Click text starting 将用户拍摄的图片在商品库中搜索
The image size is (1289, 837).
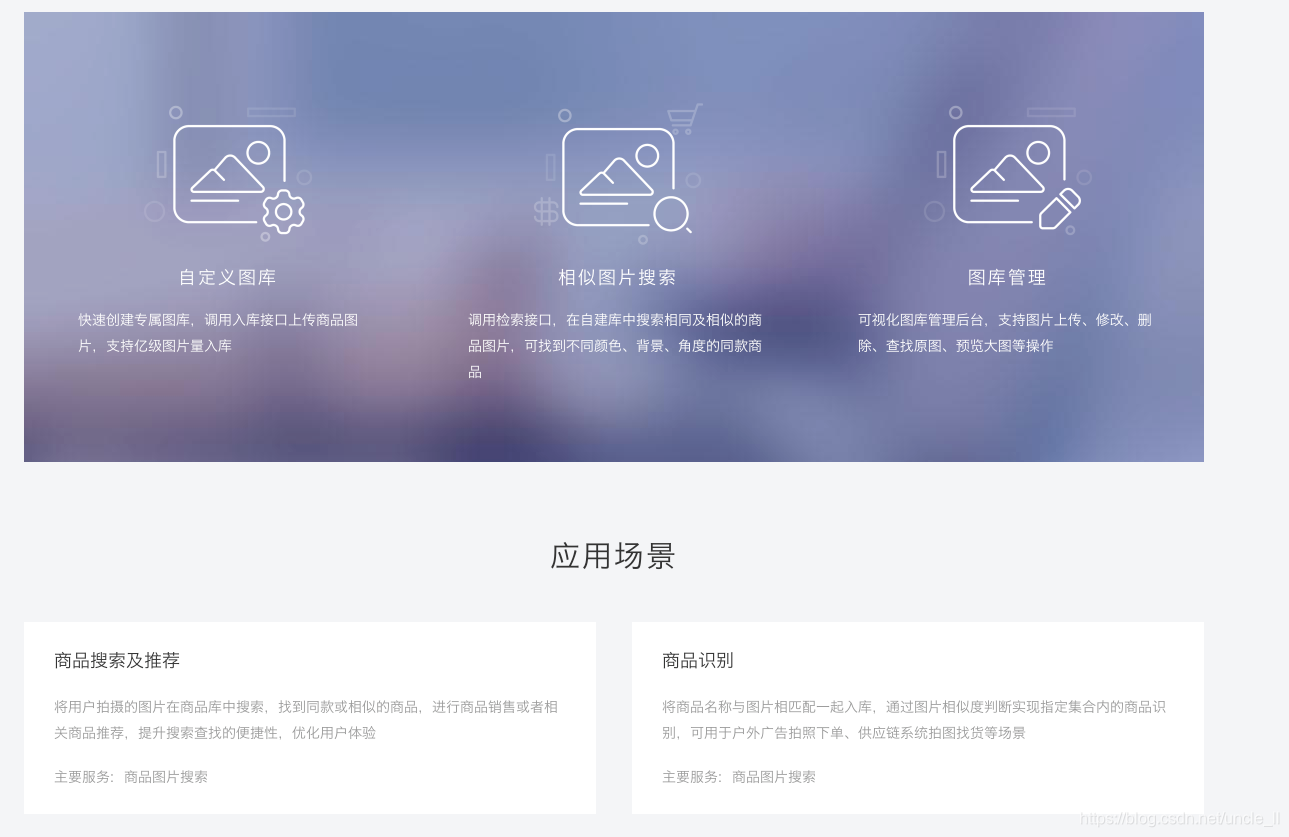point(306,720)
